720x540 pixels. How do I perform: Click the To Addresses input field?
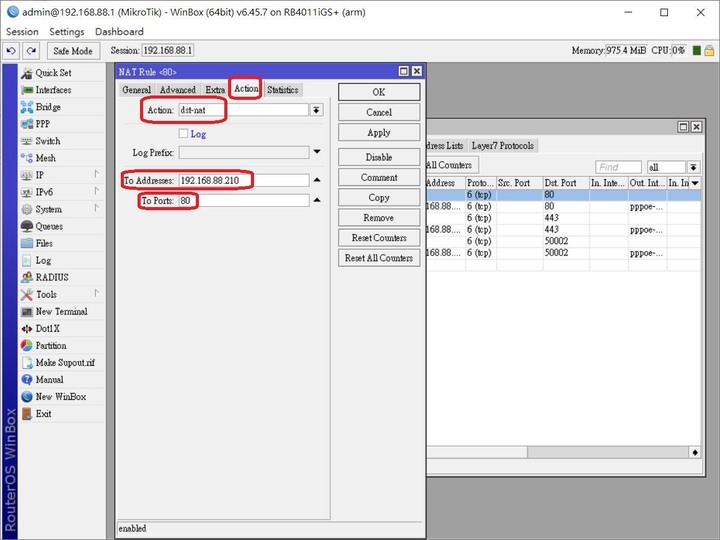pyautogui.click(x=243, y=180)
